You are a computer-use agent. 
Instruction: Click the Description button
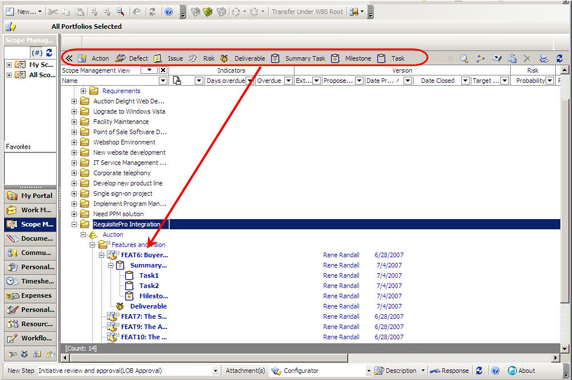coord(396,371)
